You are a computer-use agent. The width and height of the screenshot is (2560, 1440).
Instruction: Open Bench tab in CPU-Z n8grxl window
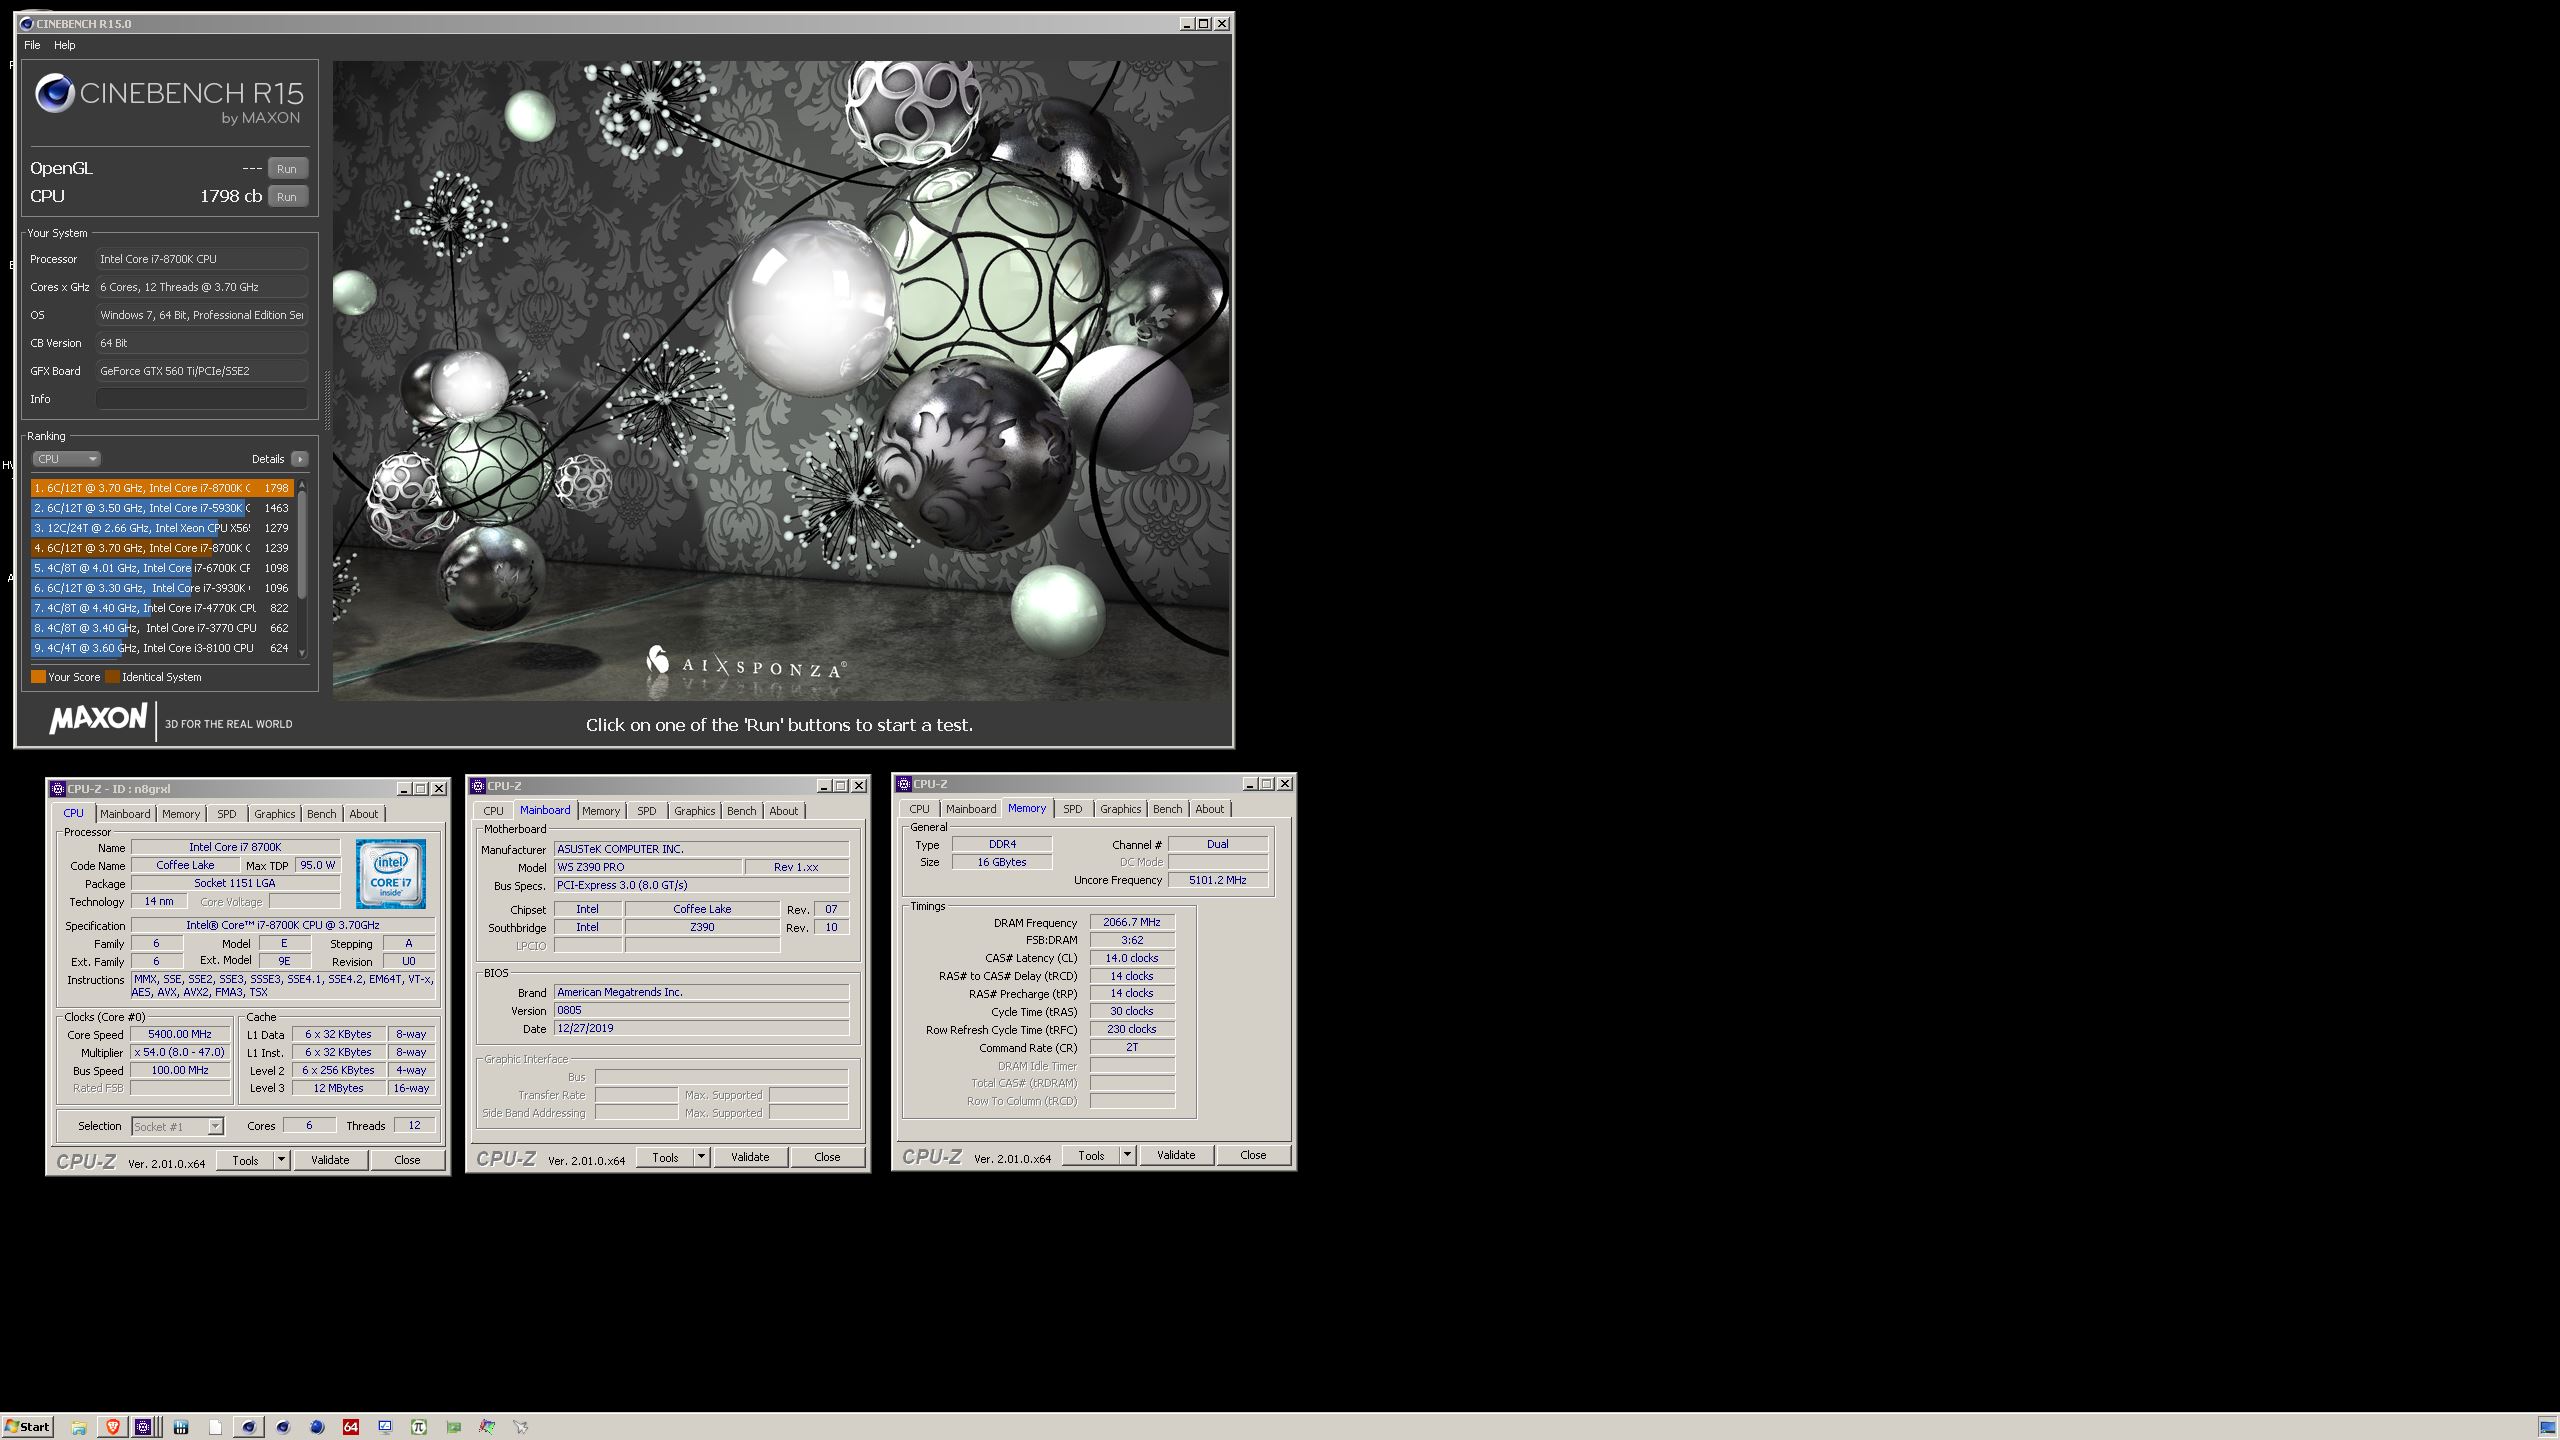point(321,814)
